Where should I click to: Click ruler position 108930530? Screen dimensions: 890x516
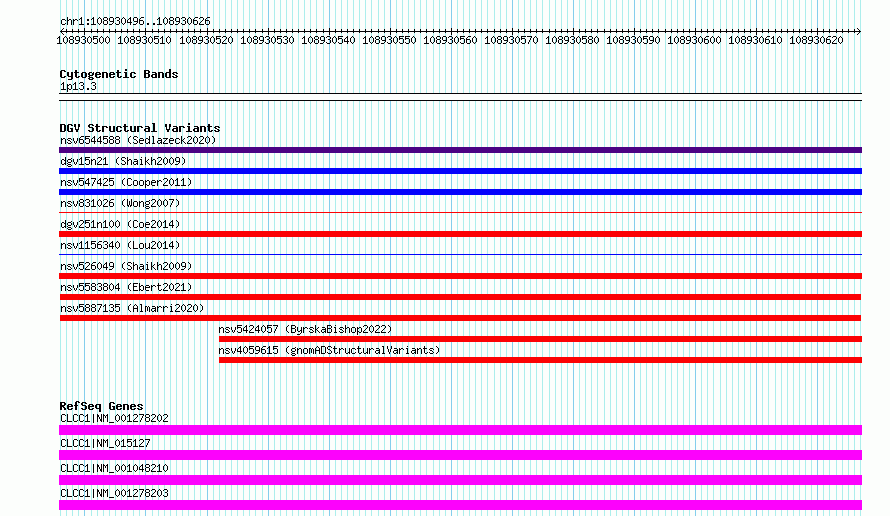(x=267, y=40)
